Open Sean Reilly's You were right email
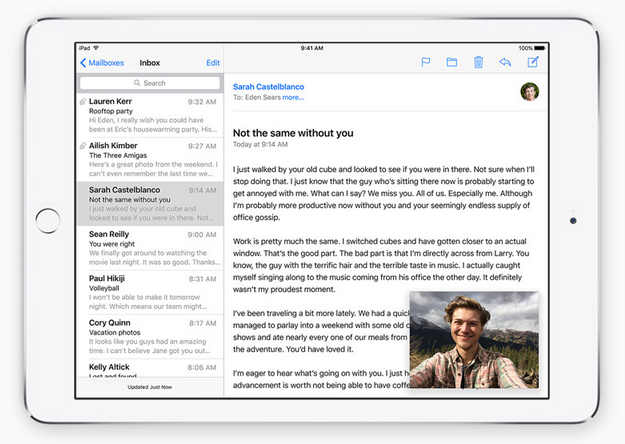Screen dimensions: 625x444 pos(150,248)
